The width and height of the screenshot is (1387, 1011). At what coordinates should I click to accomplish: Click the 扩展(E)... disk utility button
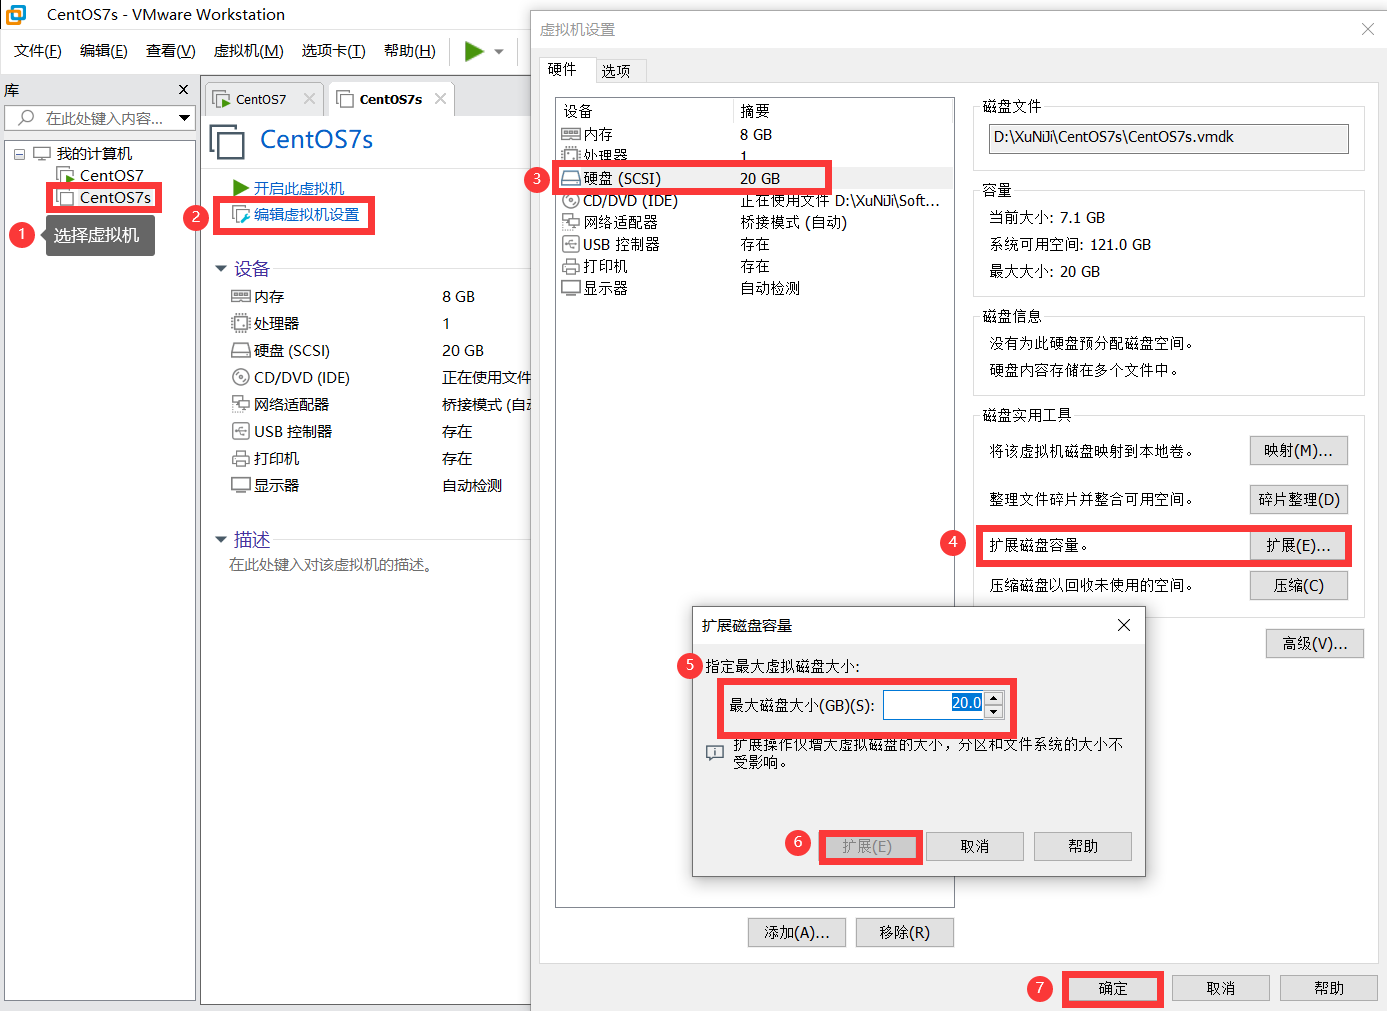coord(1298,545)
